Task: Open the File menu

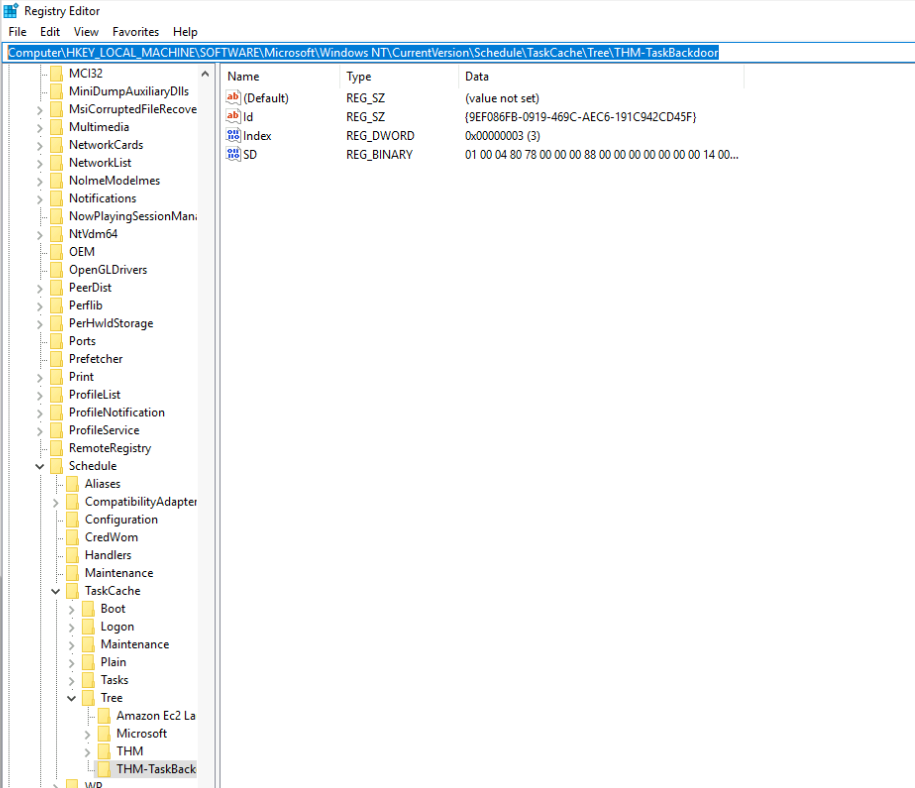Action: (18, 32)
